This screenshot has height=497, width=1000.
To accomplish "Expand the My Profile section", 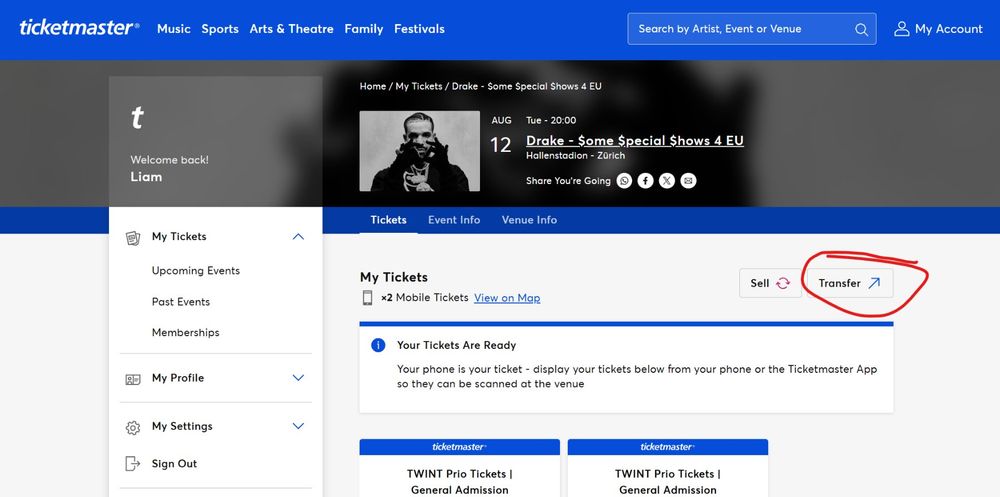I will (x=298, y=378).
